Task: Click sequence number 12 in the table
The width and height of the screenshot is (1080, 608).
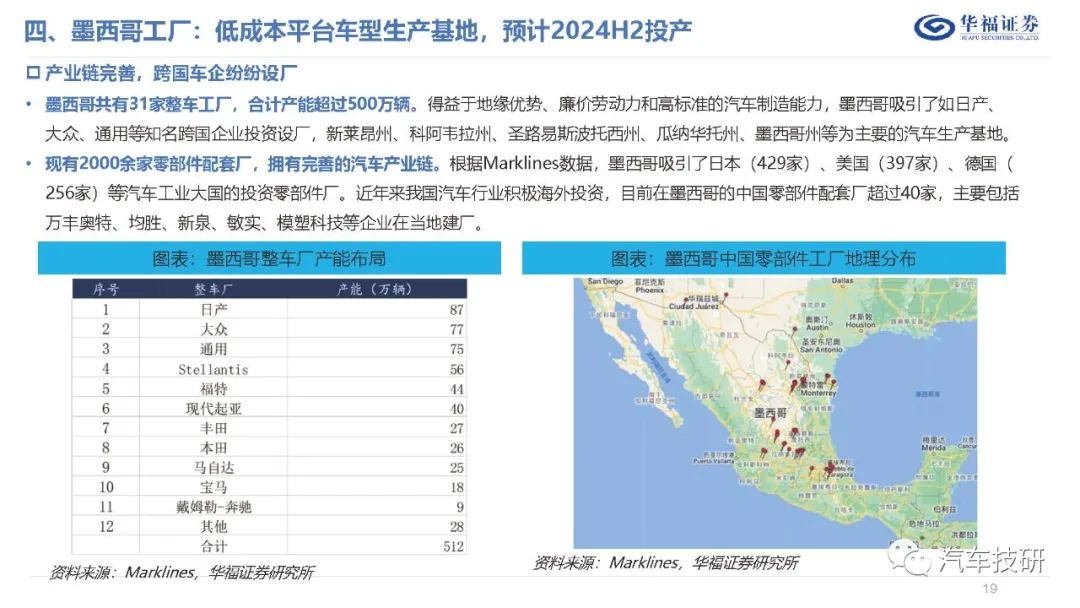Action: (x=106, y=527)
